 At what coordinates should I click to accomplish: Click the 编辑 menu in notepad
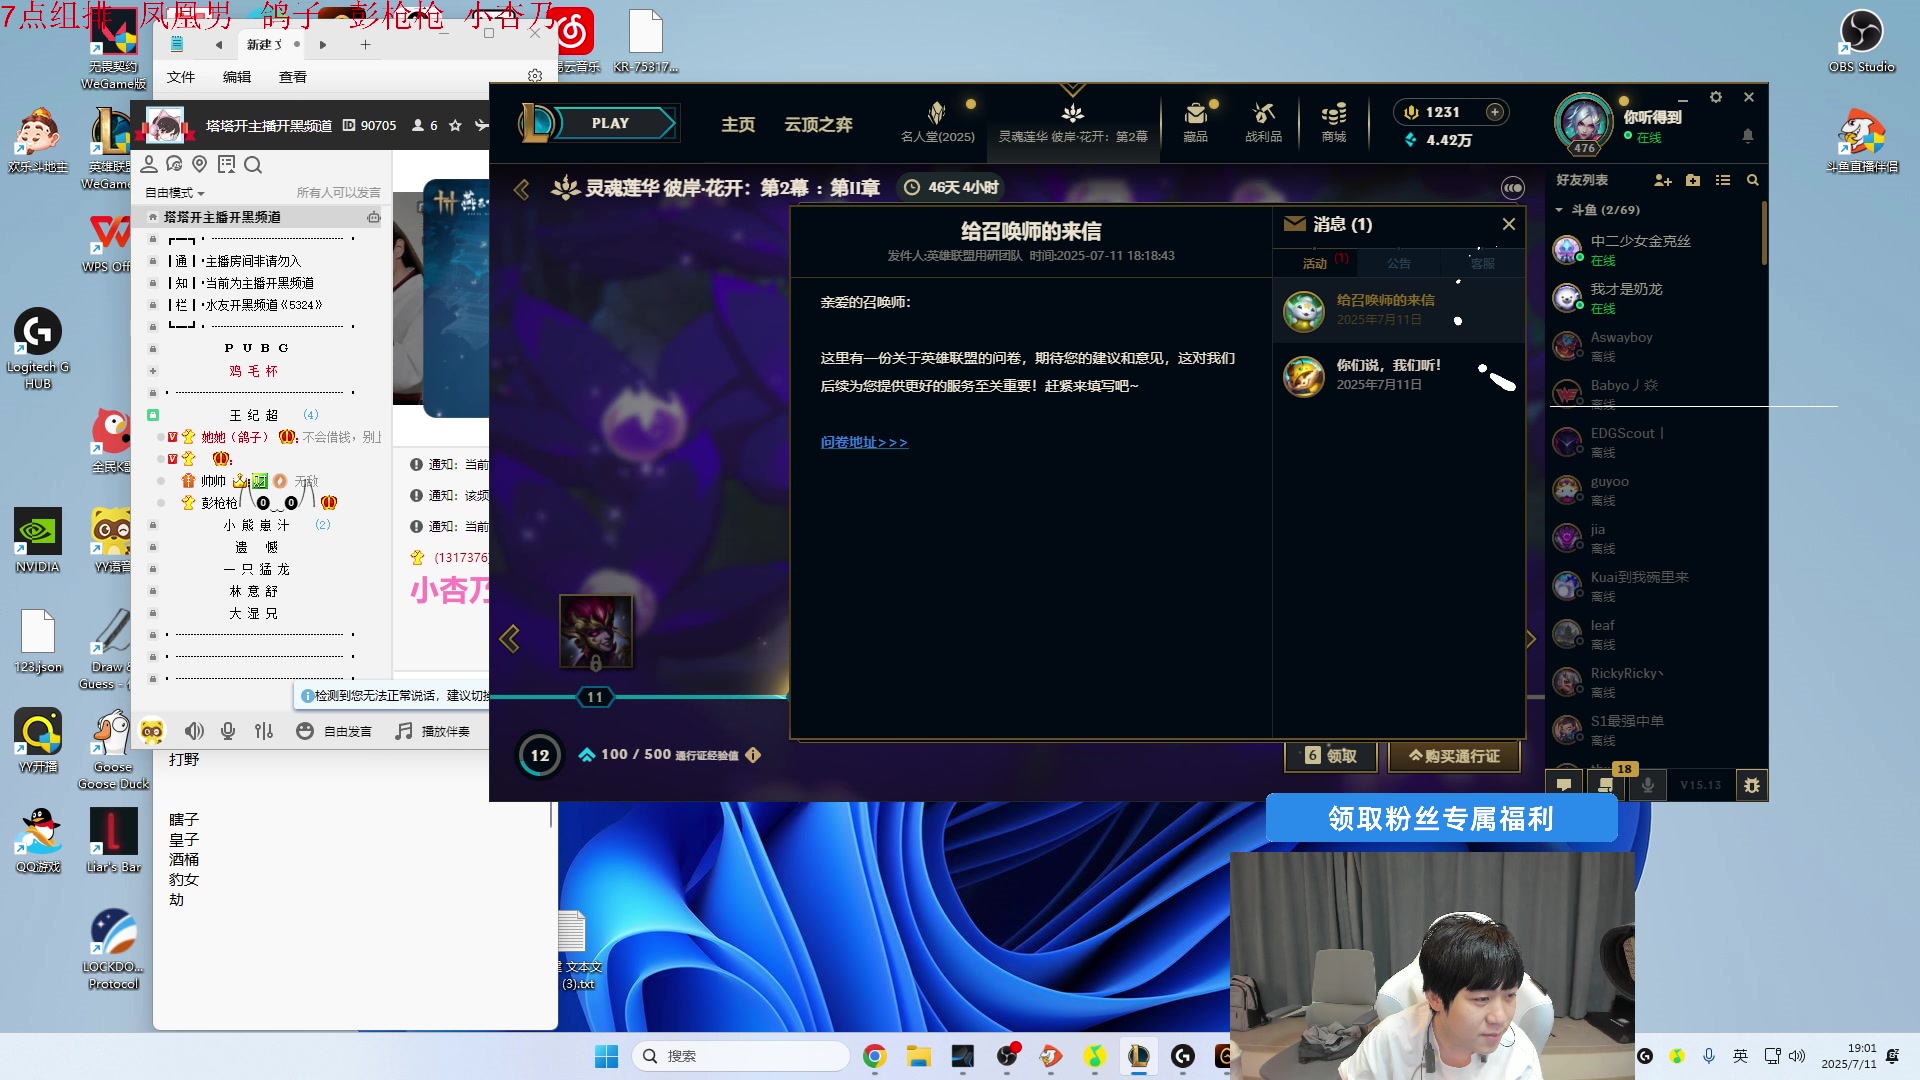(x=237, y=77)
